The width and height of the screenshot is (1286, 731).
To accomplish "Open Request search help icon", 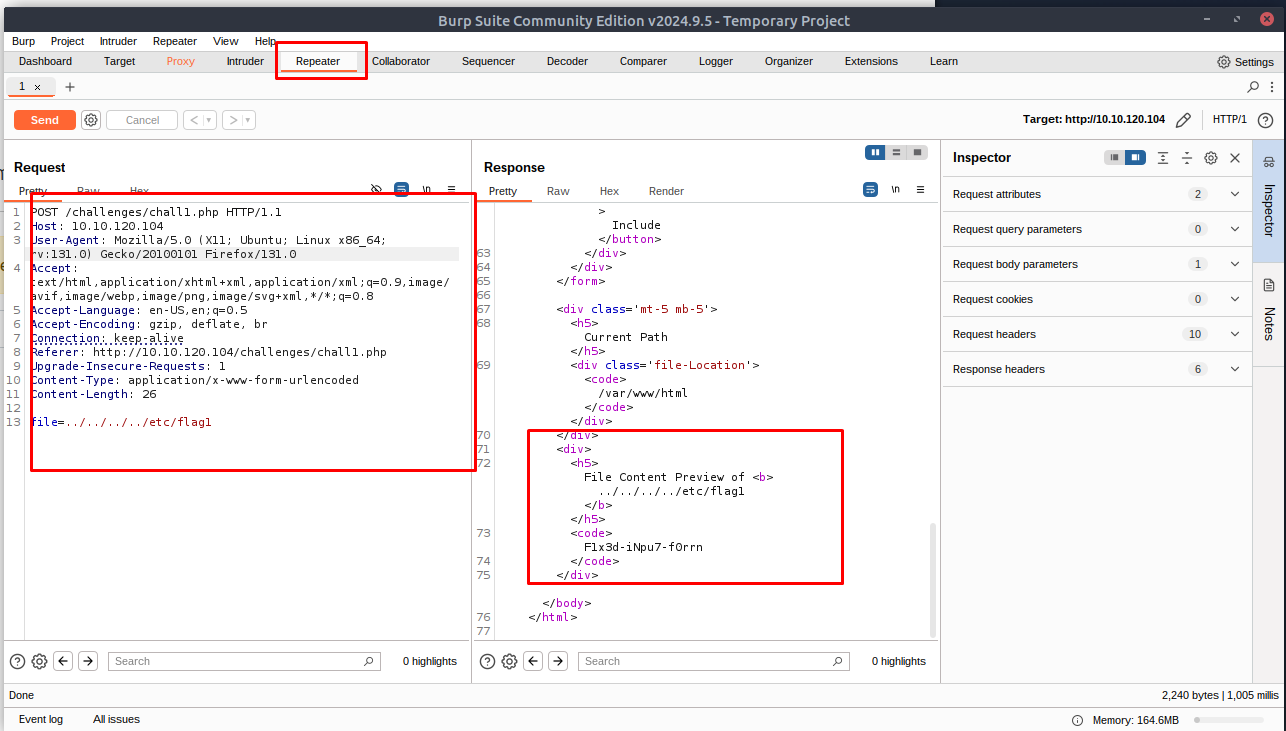I will [17, 661].
